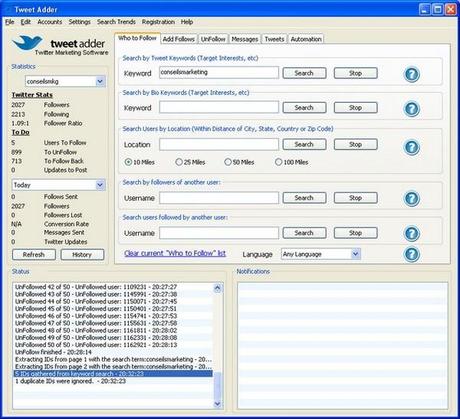Open the Accounts menu
This screenshot has width=460, height=419.
tap(50, 22)
